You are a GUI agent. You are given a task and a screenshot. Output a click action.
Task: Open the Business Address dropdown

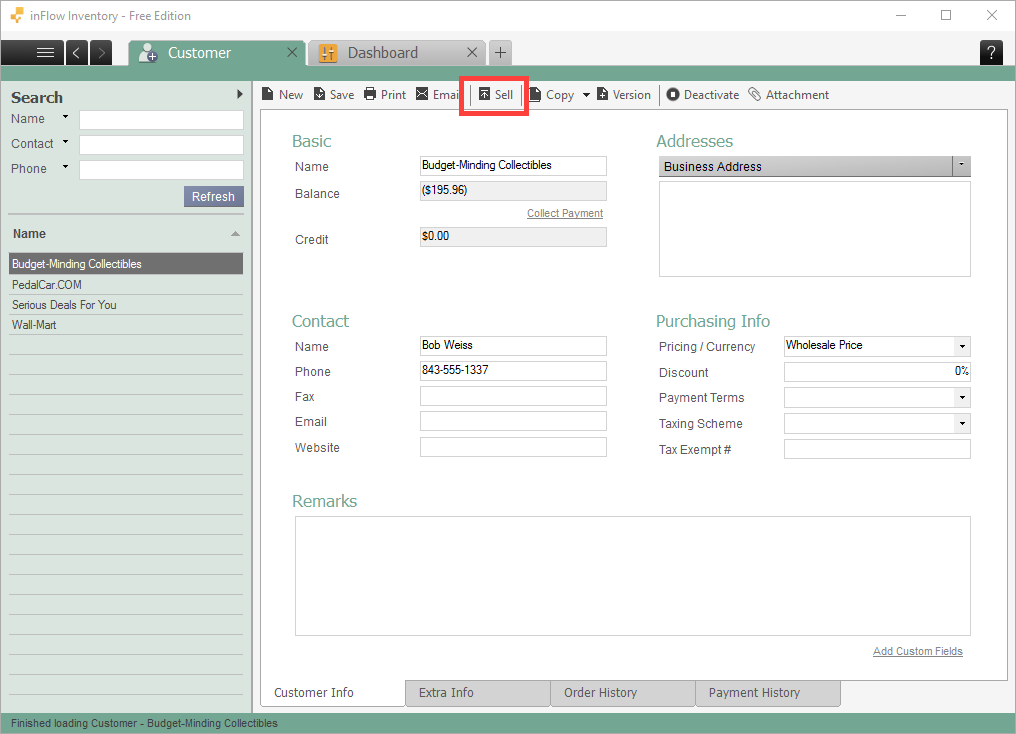[962, 166]
